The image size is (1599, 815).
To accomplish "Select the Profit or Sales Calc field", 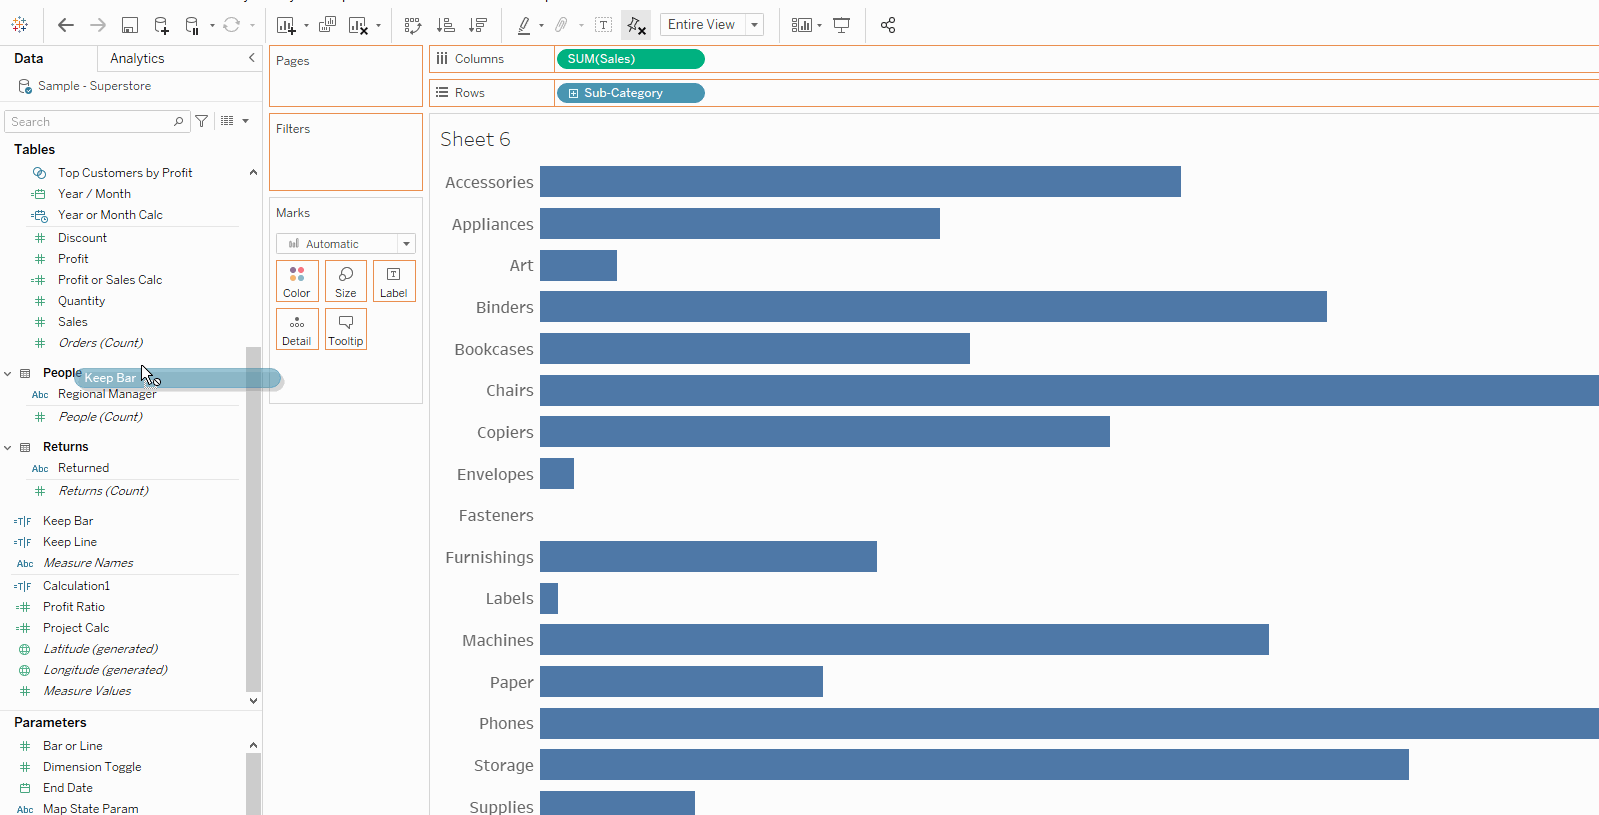I will tap(110, 280).
